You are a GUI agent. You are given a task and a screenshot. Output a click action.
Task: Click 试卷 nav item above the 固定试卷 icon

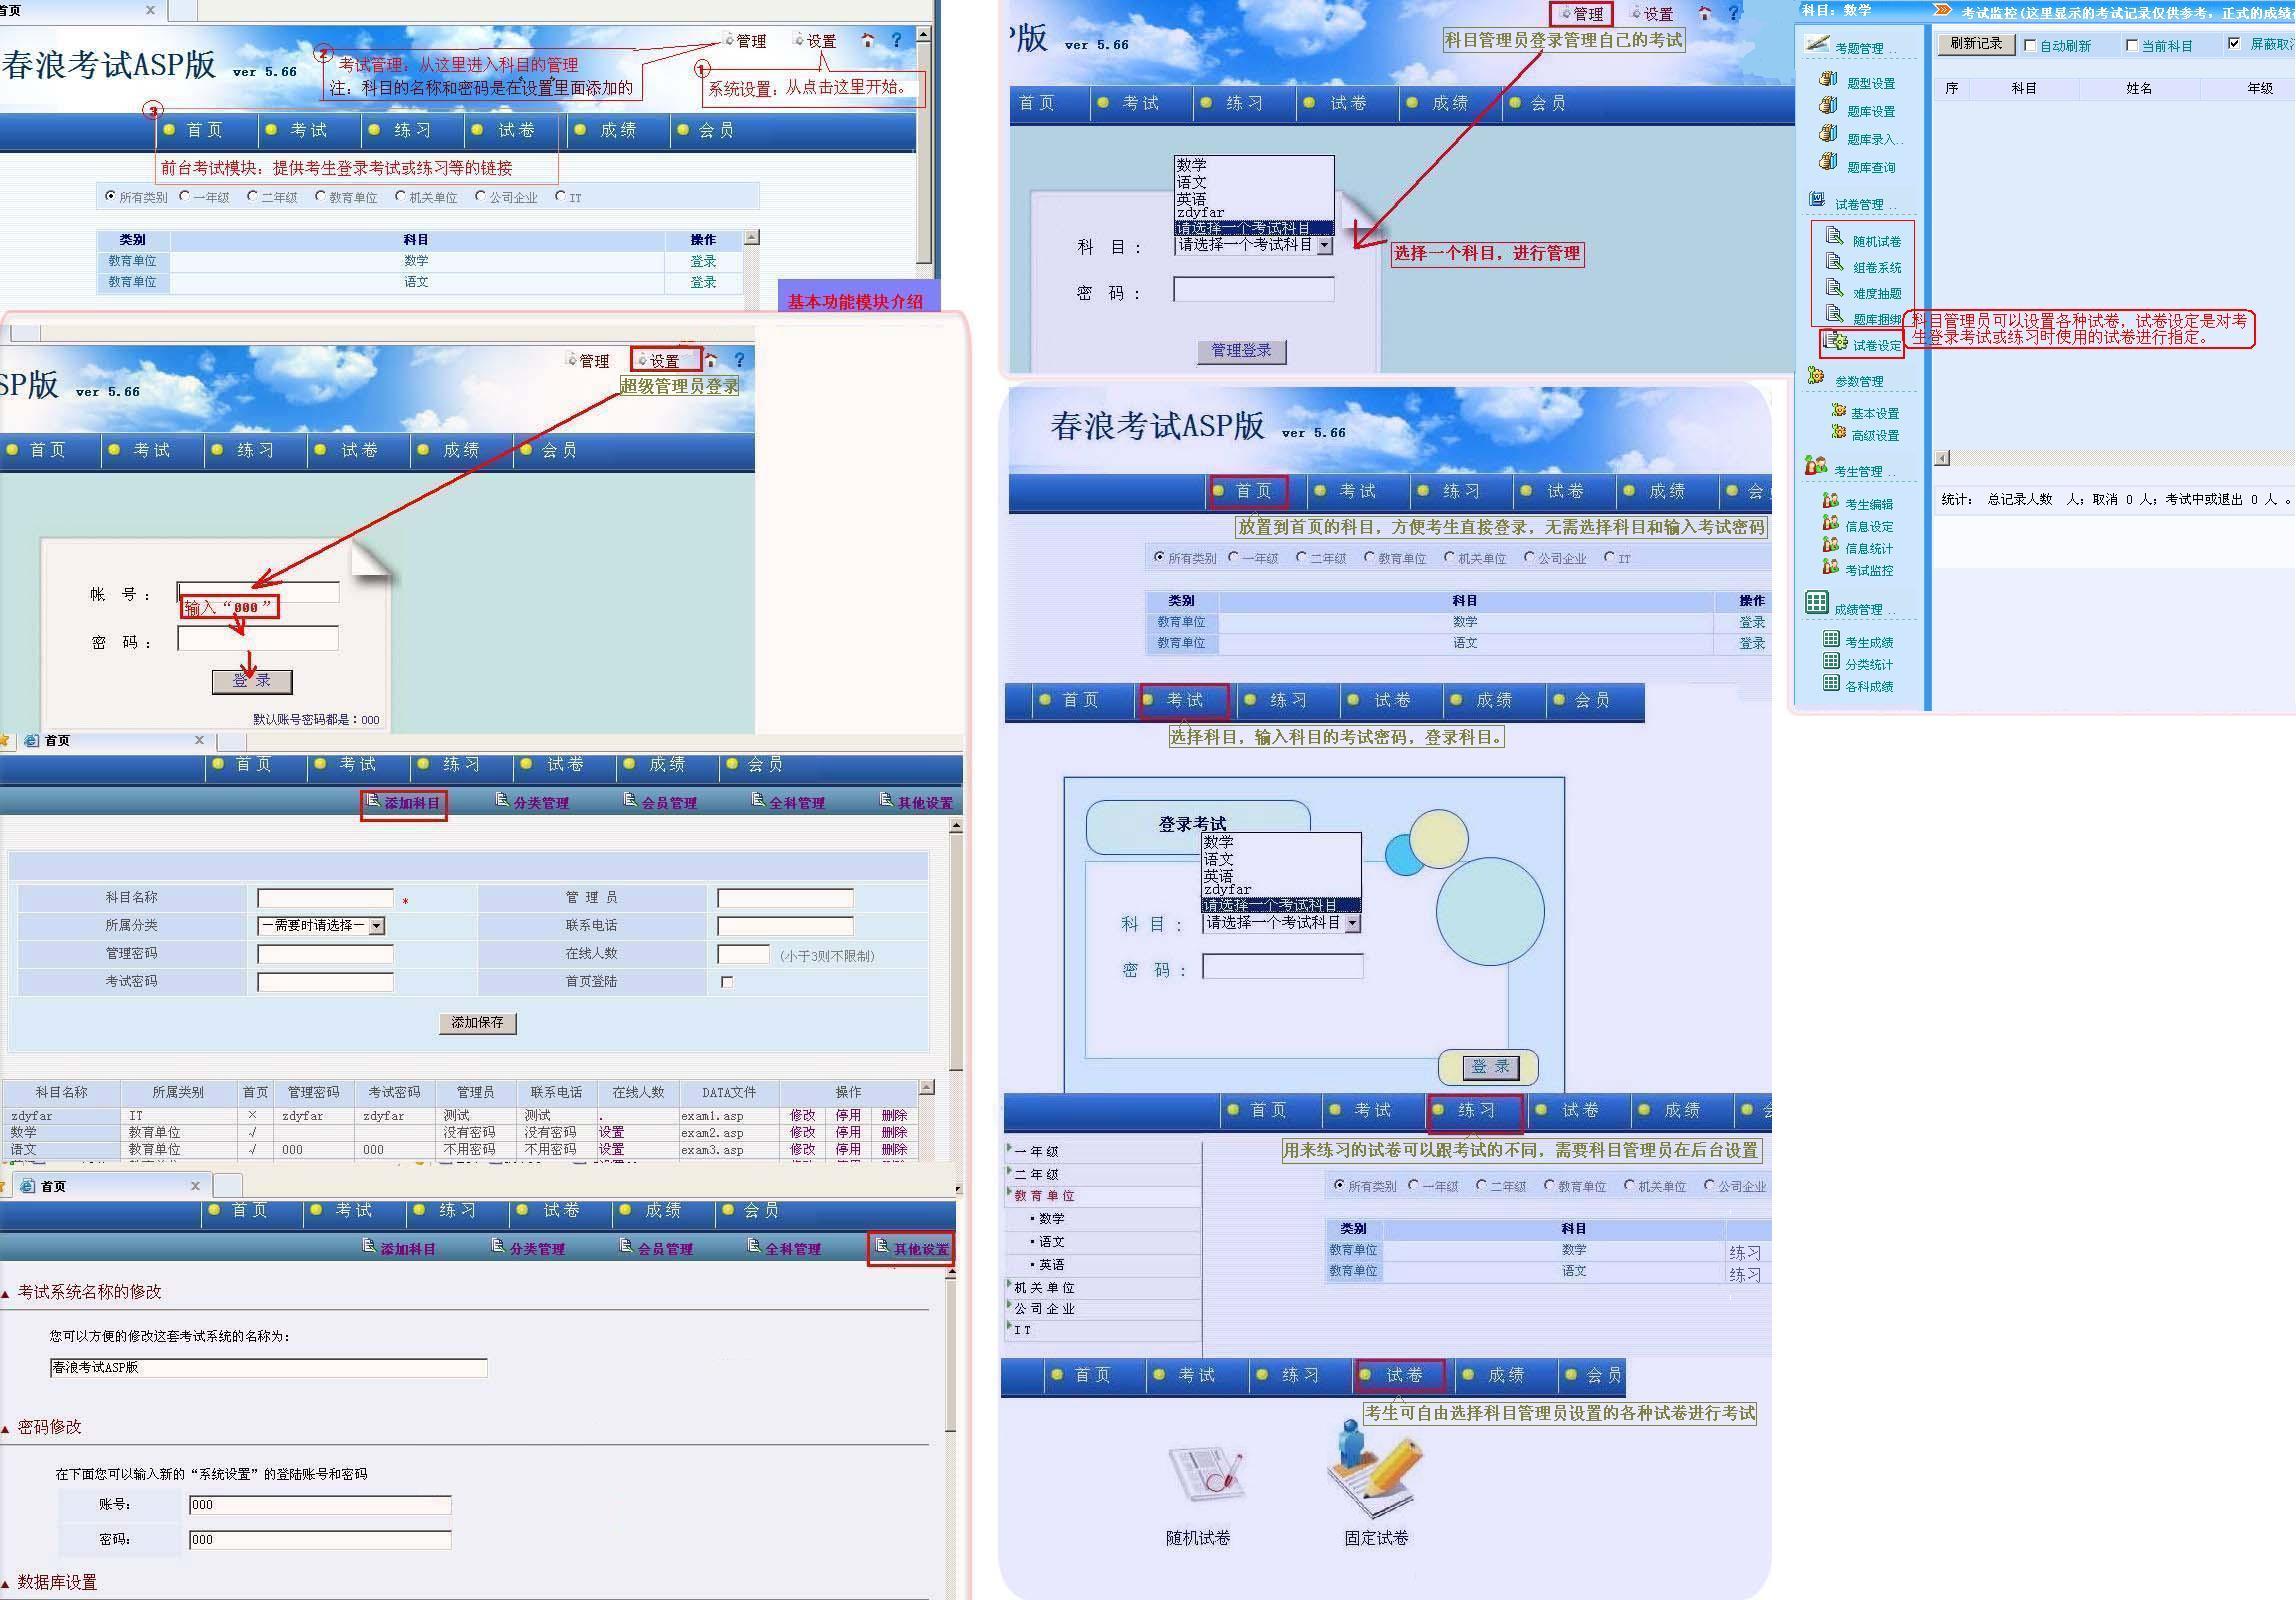(1400, 1375)
